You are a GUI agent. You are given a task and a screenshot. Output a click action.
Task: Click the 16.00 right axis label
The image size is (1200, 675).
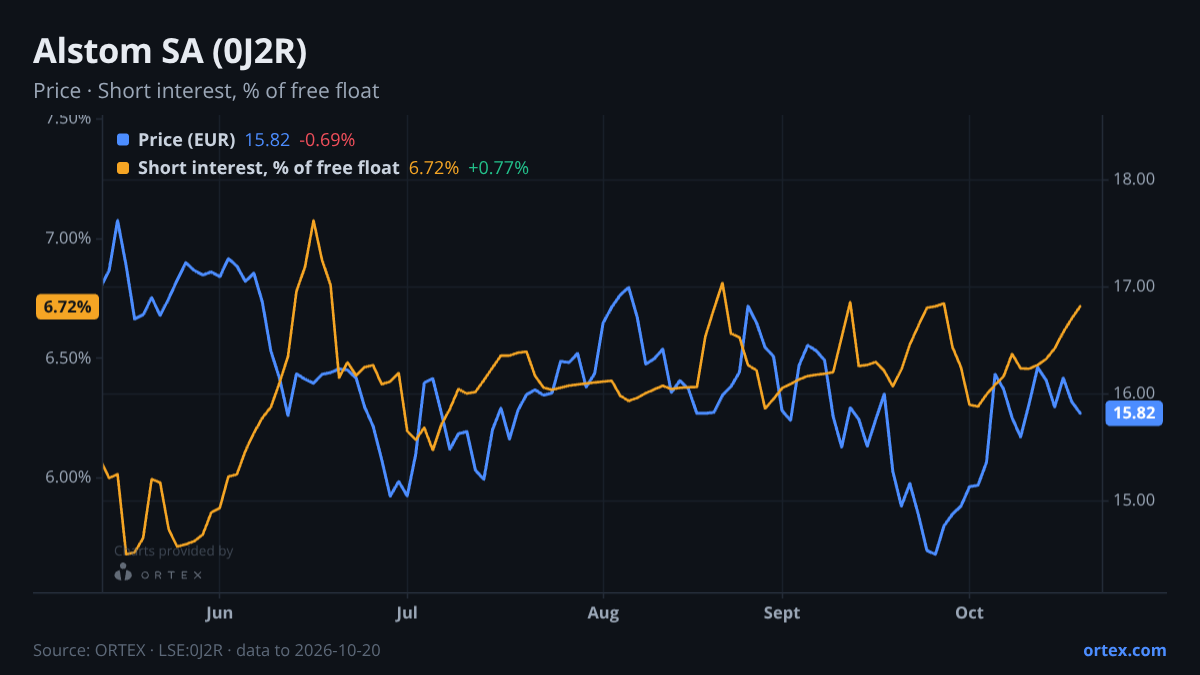(x=1134, y=393)
